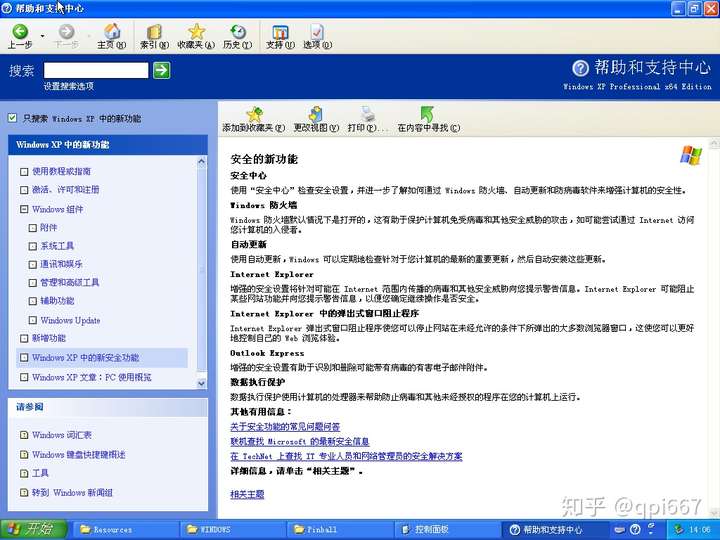Image resolution: width=720 pixels, height=540 pixels.
Task: Click the Windows XP 中的新功能 panel header
Action: (108, 145)
